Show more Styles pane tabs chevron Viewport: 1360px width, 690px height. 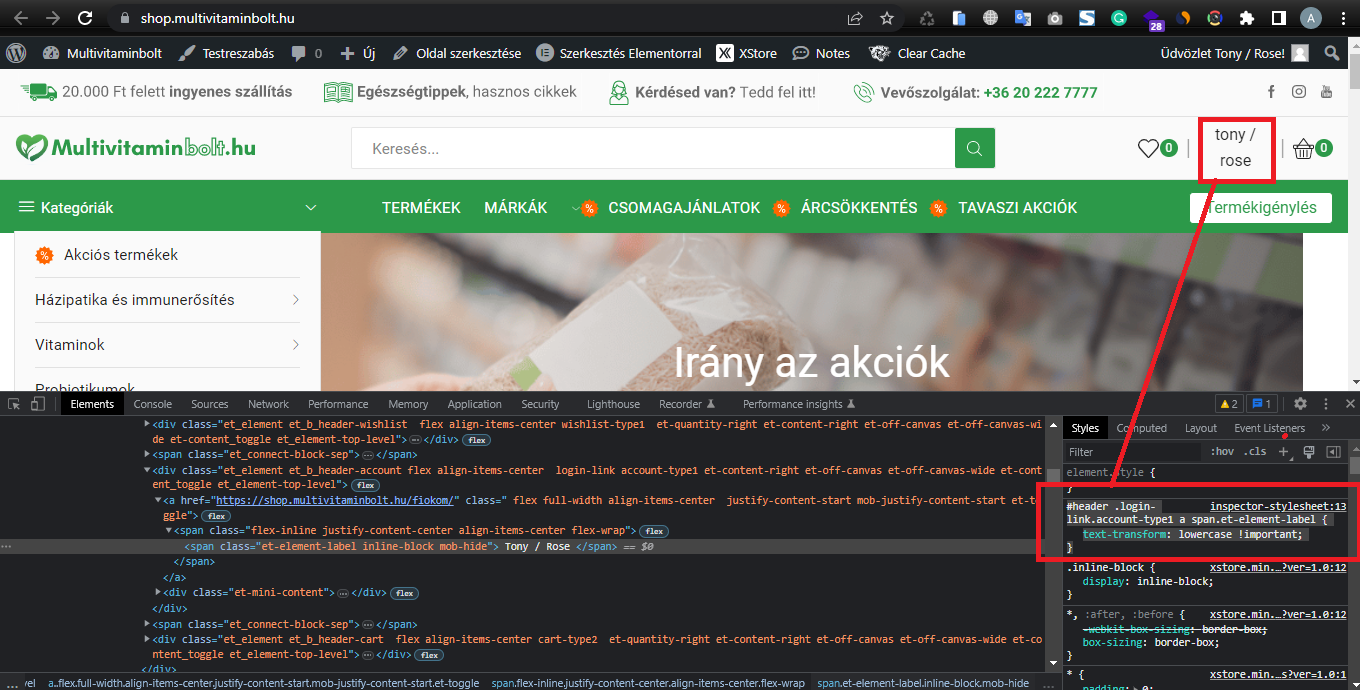(1326, 428)
